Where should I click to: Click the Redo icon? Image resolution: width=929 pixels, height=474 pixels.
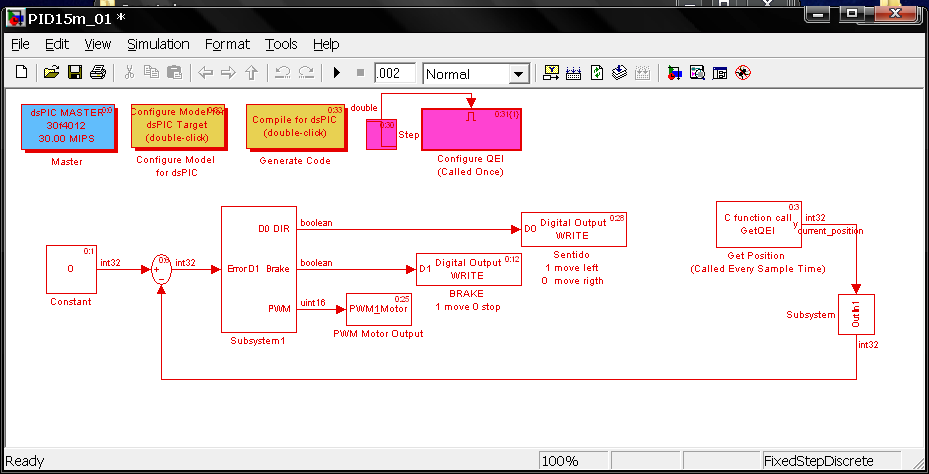(306, 73)
